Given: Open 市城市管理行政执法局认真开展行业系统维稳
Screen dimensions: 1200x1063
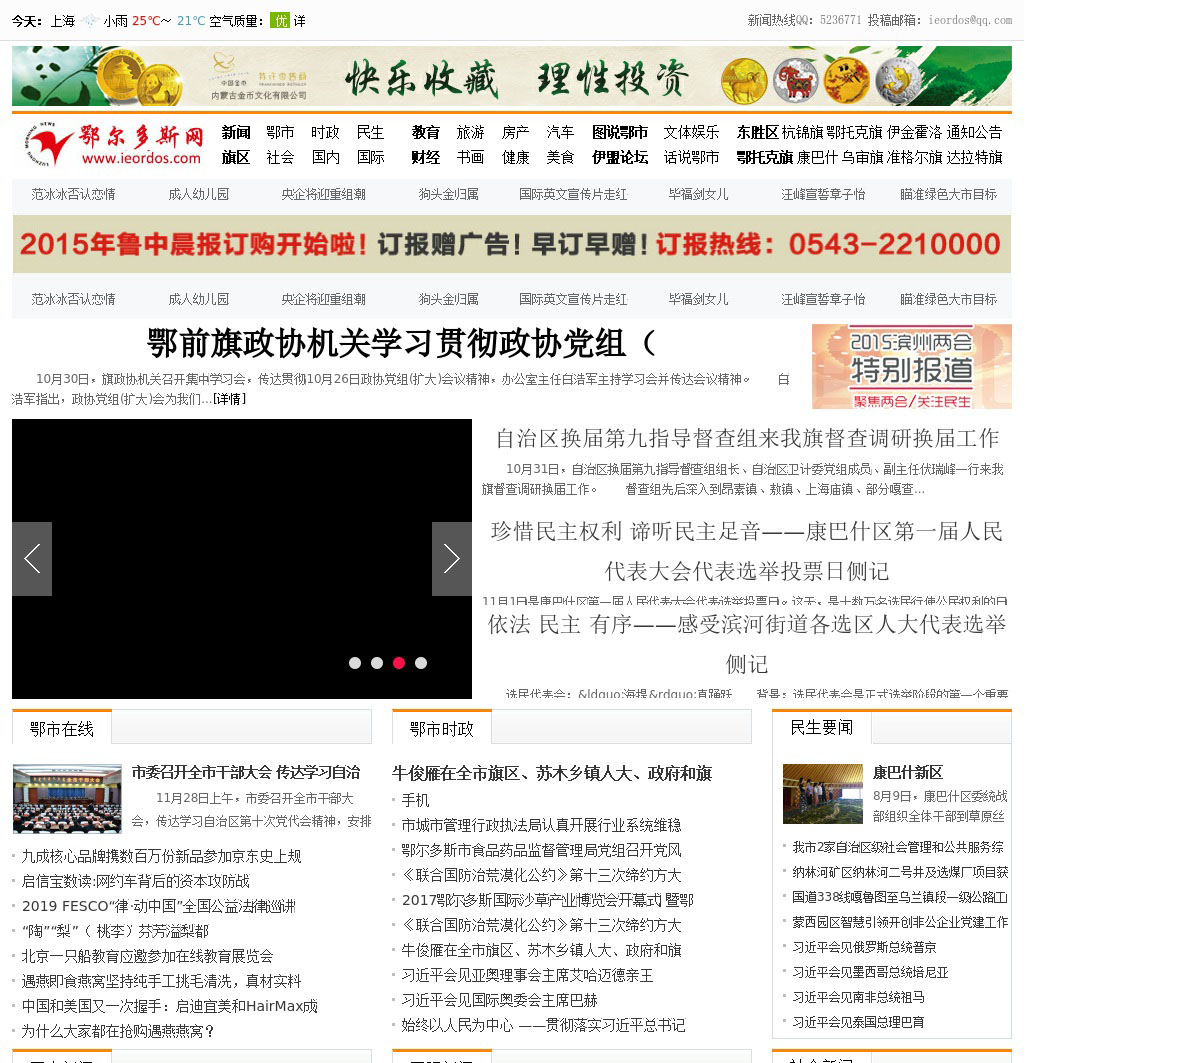Looking at the screenshot, I should tap(541, 825).
